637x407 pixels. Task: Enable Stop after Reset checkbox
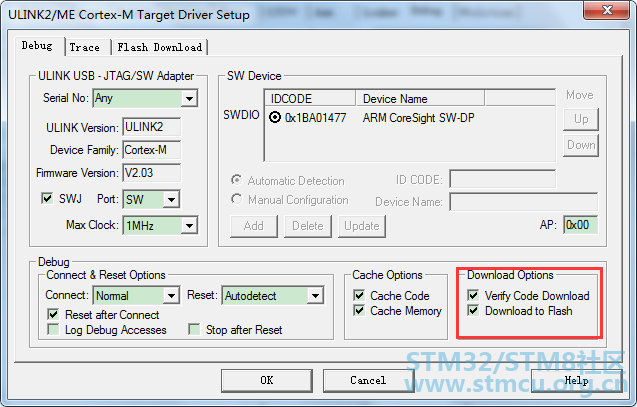coord(194,329)
